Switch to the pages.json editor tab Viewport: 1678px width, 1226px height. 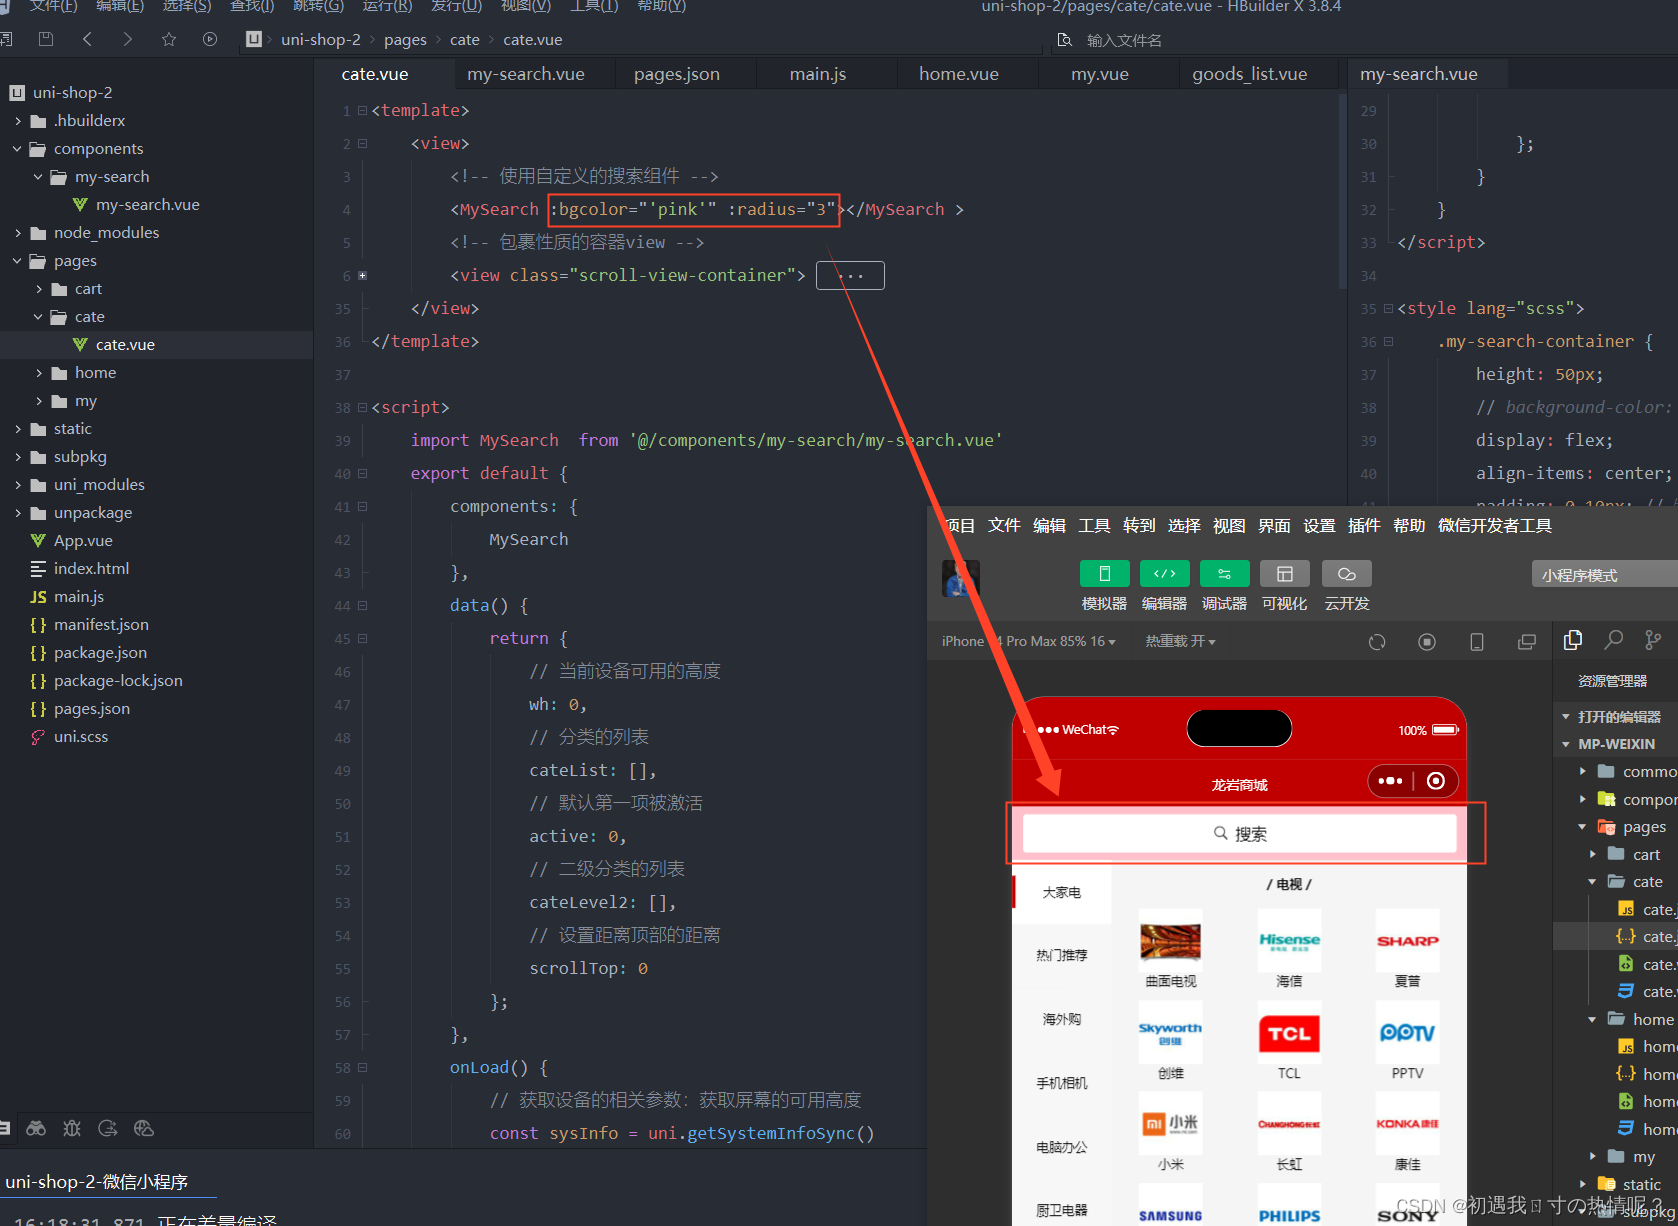[677, 74]
